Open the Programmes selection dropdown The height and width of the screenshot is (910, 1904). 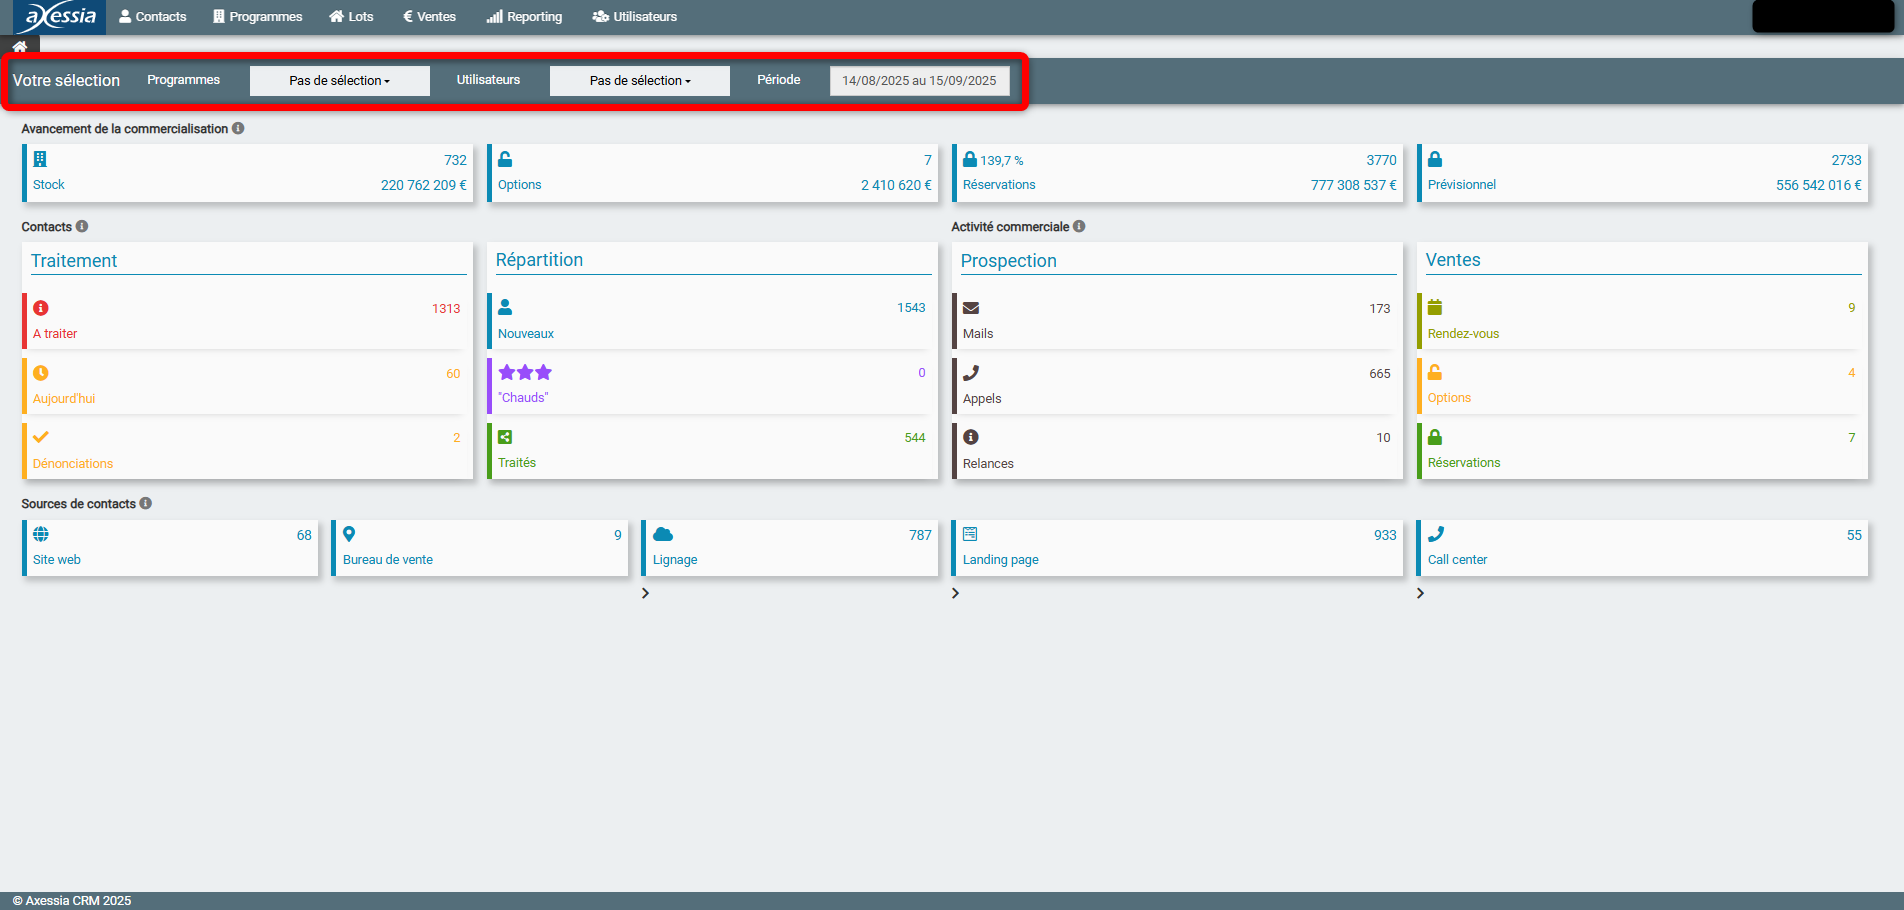(x=340, y=81)
